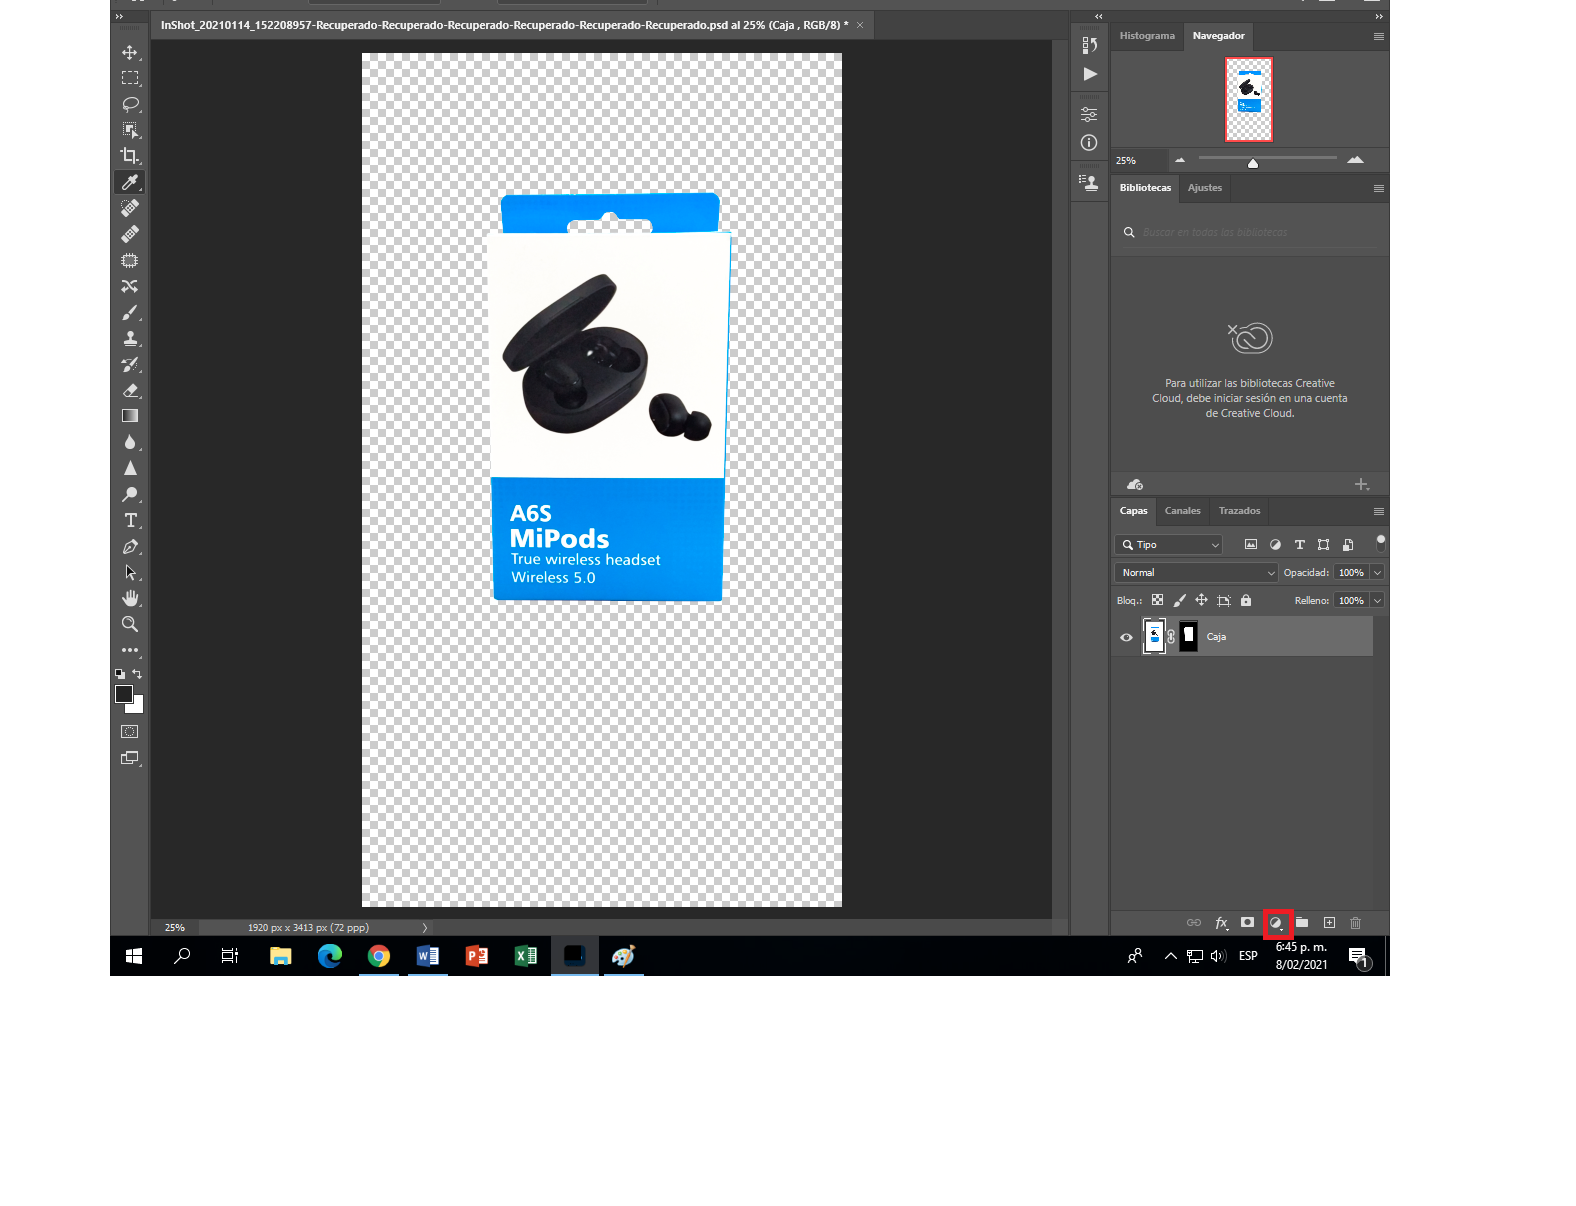Select the Pen tool
The height and width of the screenshot is (1206, 1576).
(130, 547)
